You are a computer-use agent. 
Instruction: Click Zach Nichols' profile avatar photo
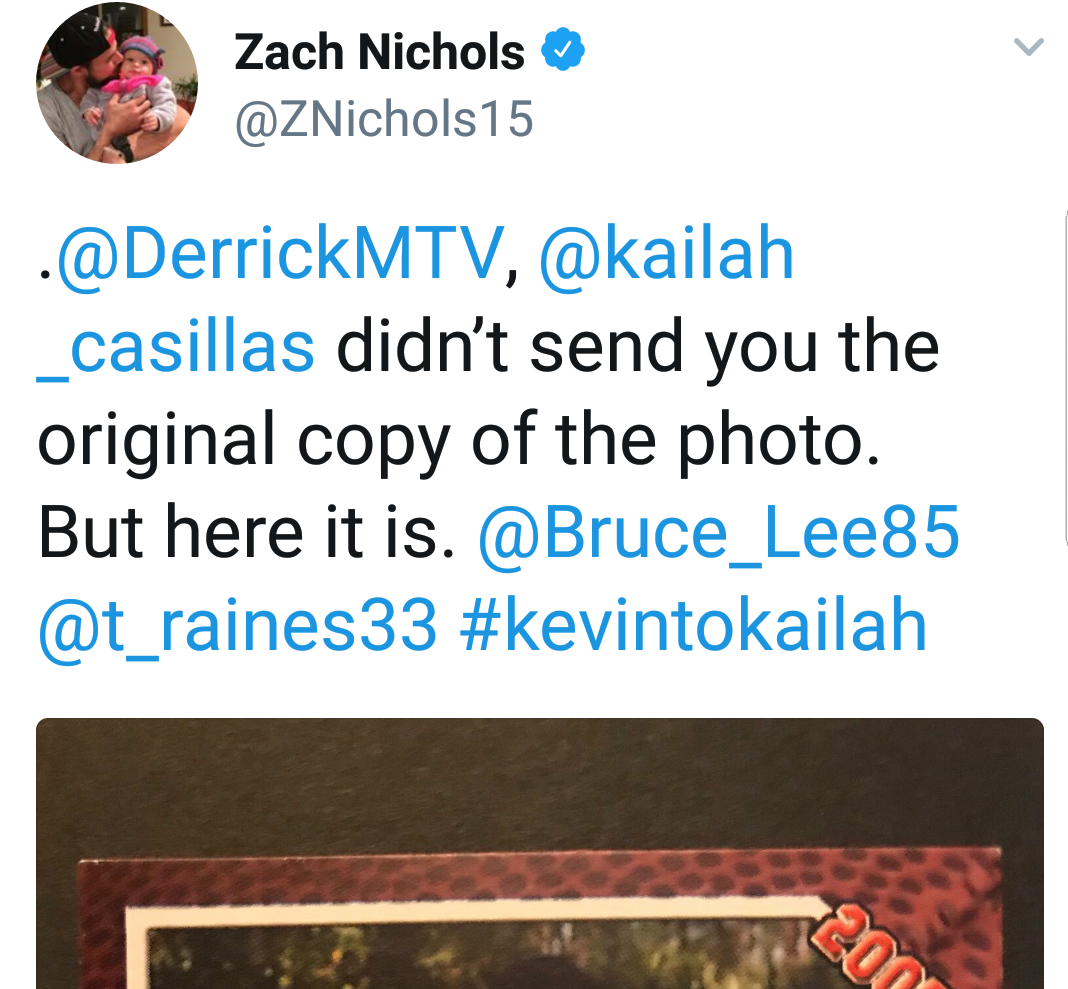click(x=116, y=82)
